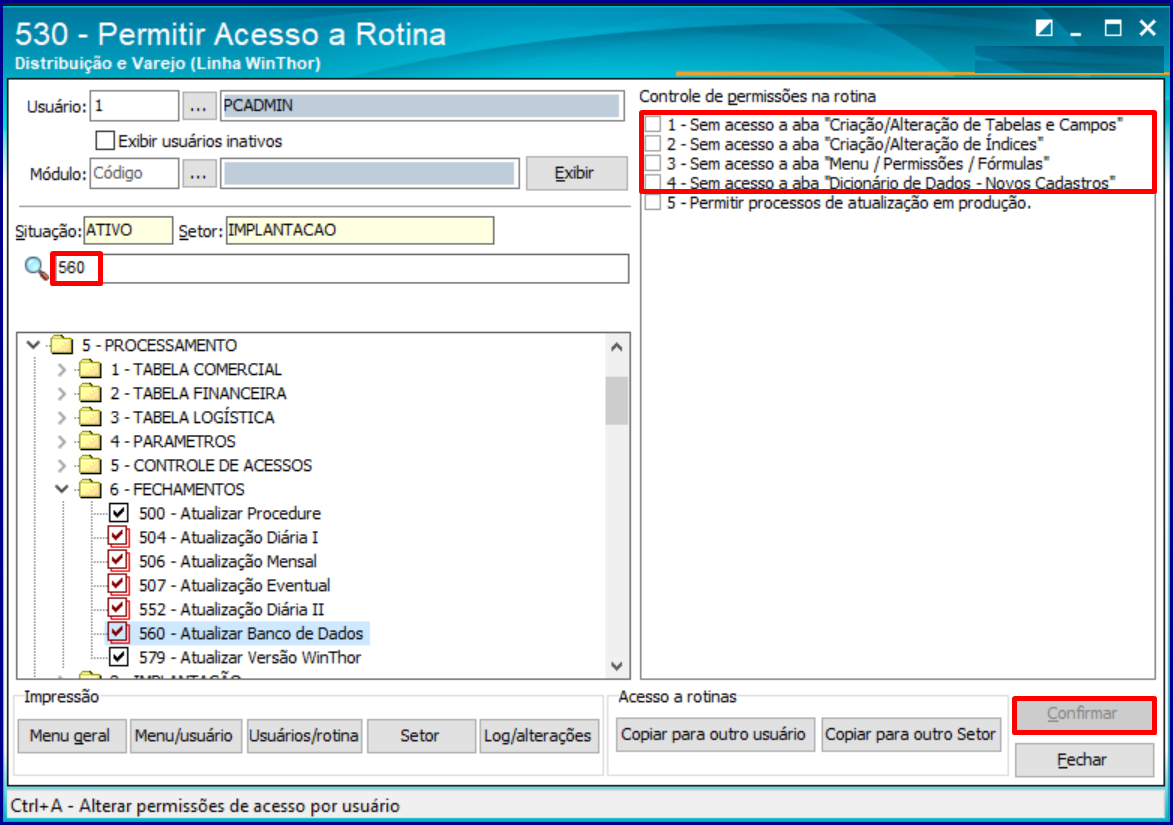Click the PARAMETROS folder icon
This screenshot has width=1173, height=825.
pyautogui.click(x=90, y=441)
